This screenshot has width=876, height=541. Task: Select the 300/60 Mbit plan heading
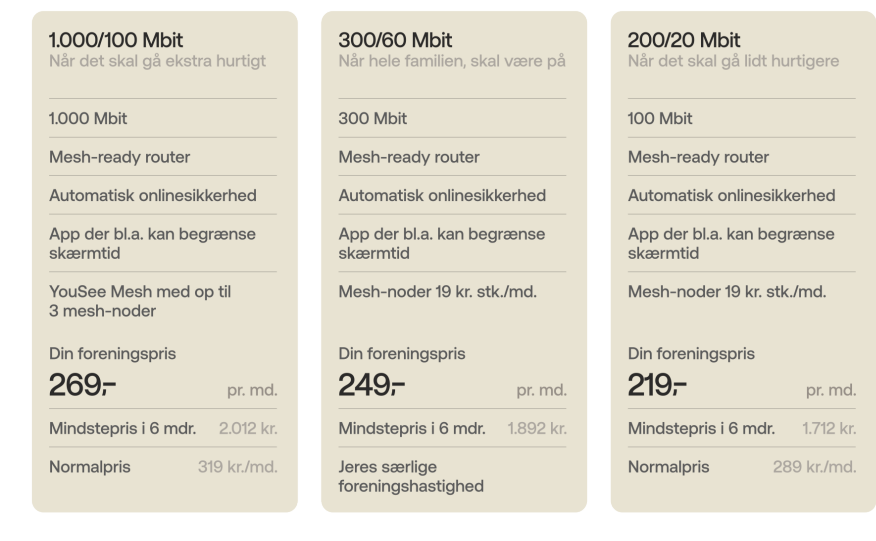coord(395,40)
